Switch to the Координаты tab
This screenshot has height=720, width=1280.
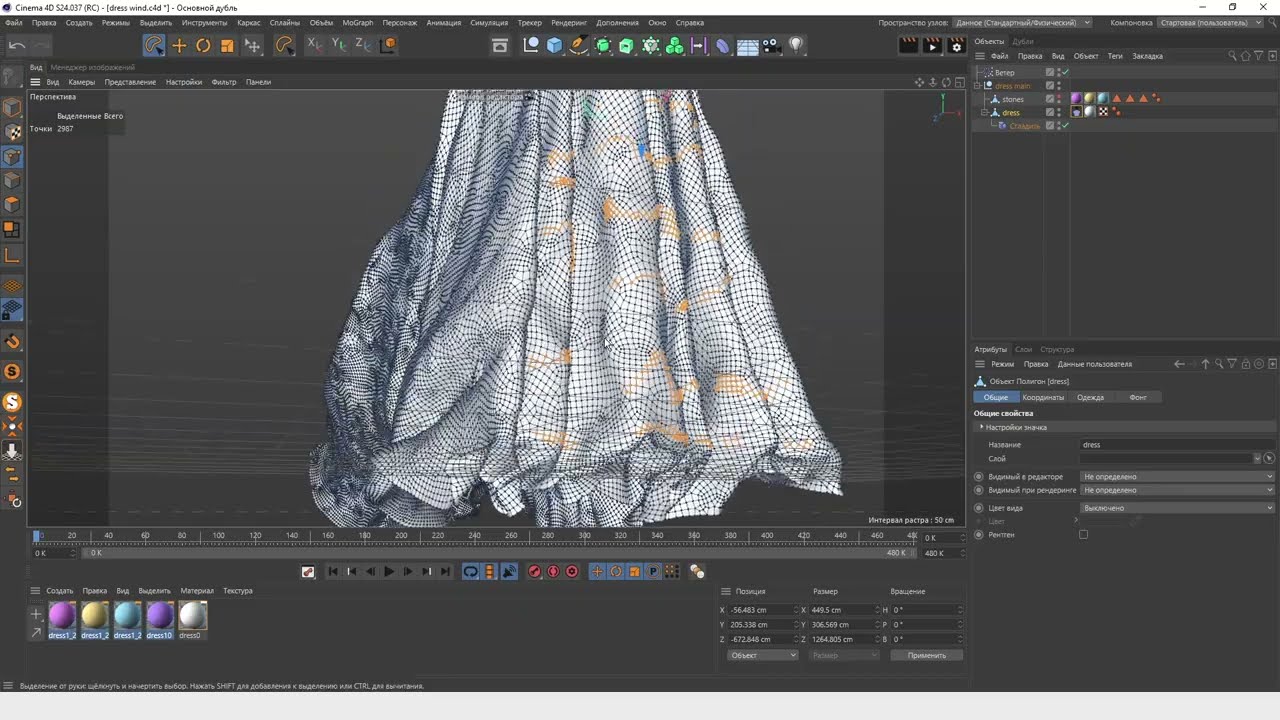point(1043,398)
